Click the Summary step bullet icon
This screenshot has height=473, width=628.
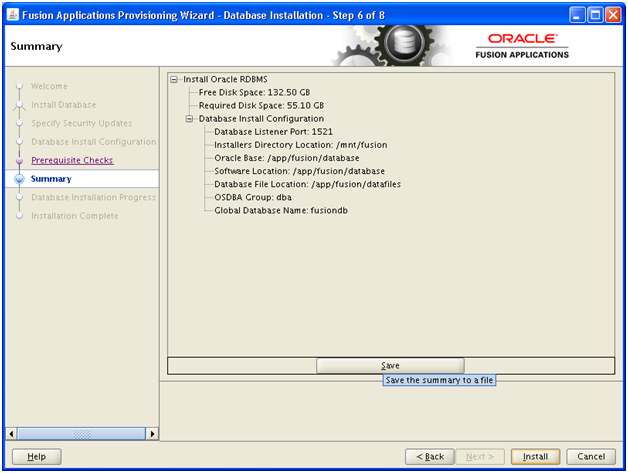coord(19,179)
